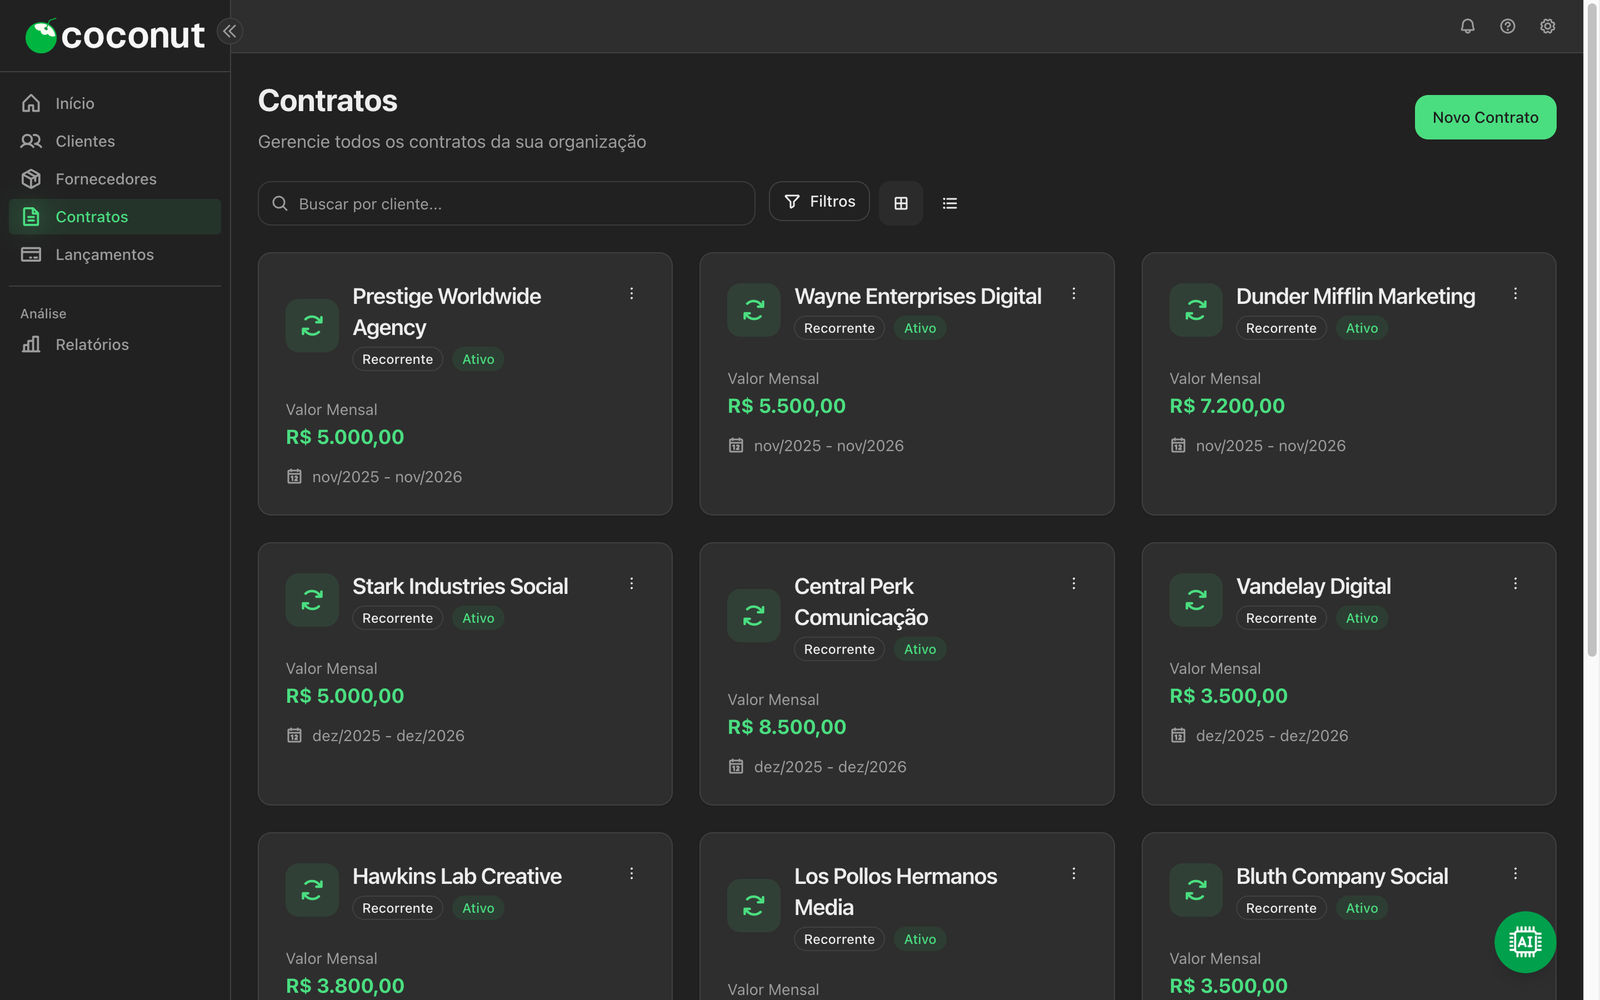Open the notifications bell
The height and width of the screenshot is (1000, 1600).
tap(1467, 26)
